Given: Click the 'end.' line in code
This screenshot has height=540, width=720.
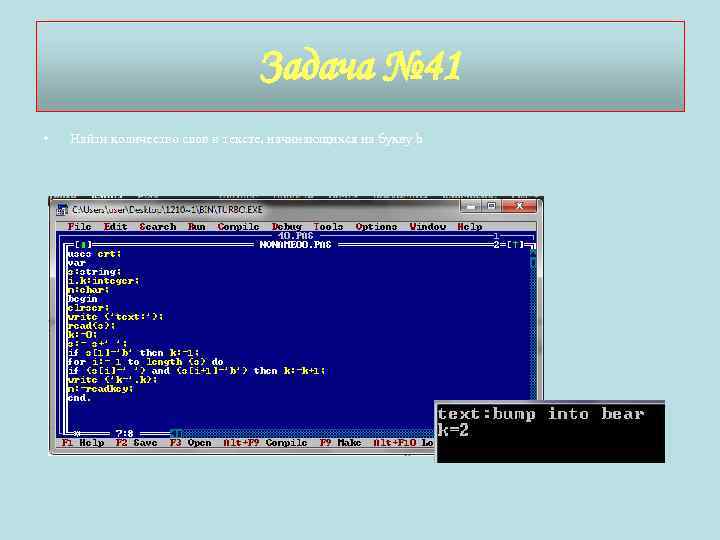Looking at the screenshot, I should point(79,398).
